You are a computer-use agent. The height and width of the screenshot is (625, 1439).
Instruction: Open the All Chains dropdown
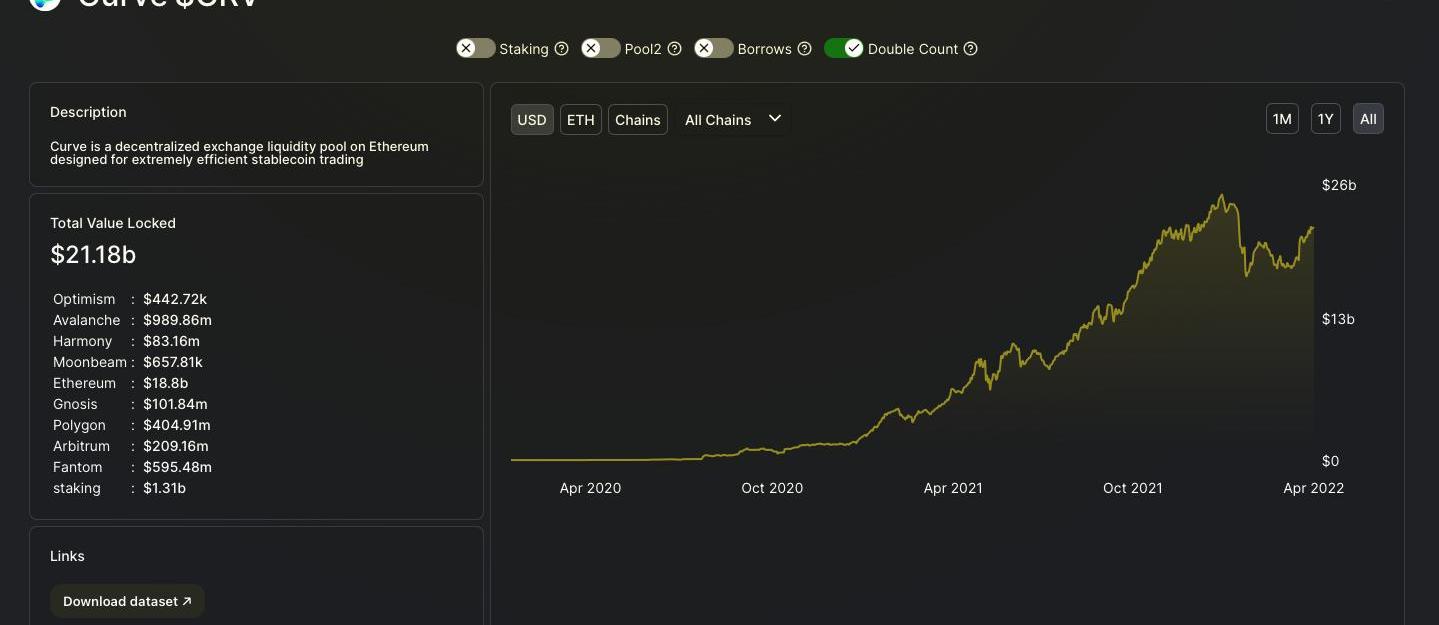[732, 119]
